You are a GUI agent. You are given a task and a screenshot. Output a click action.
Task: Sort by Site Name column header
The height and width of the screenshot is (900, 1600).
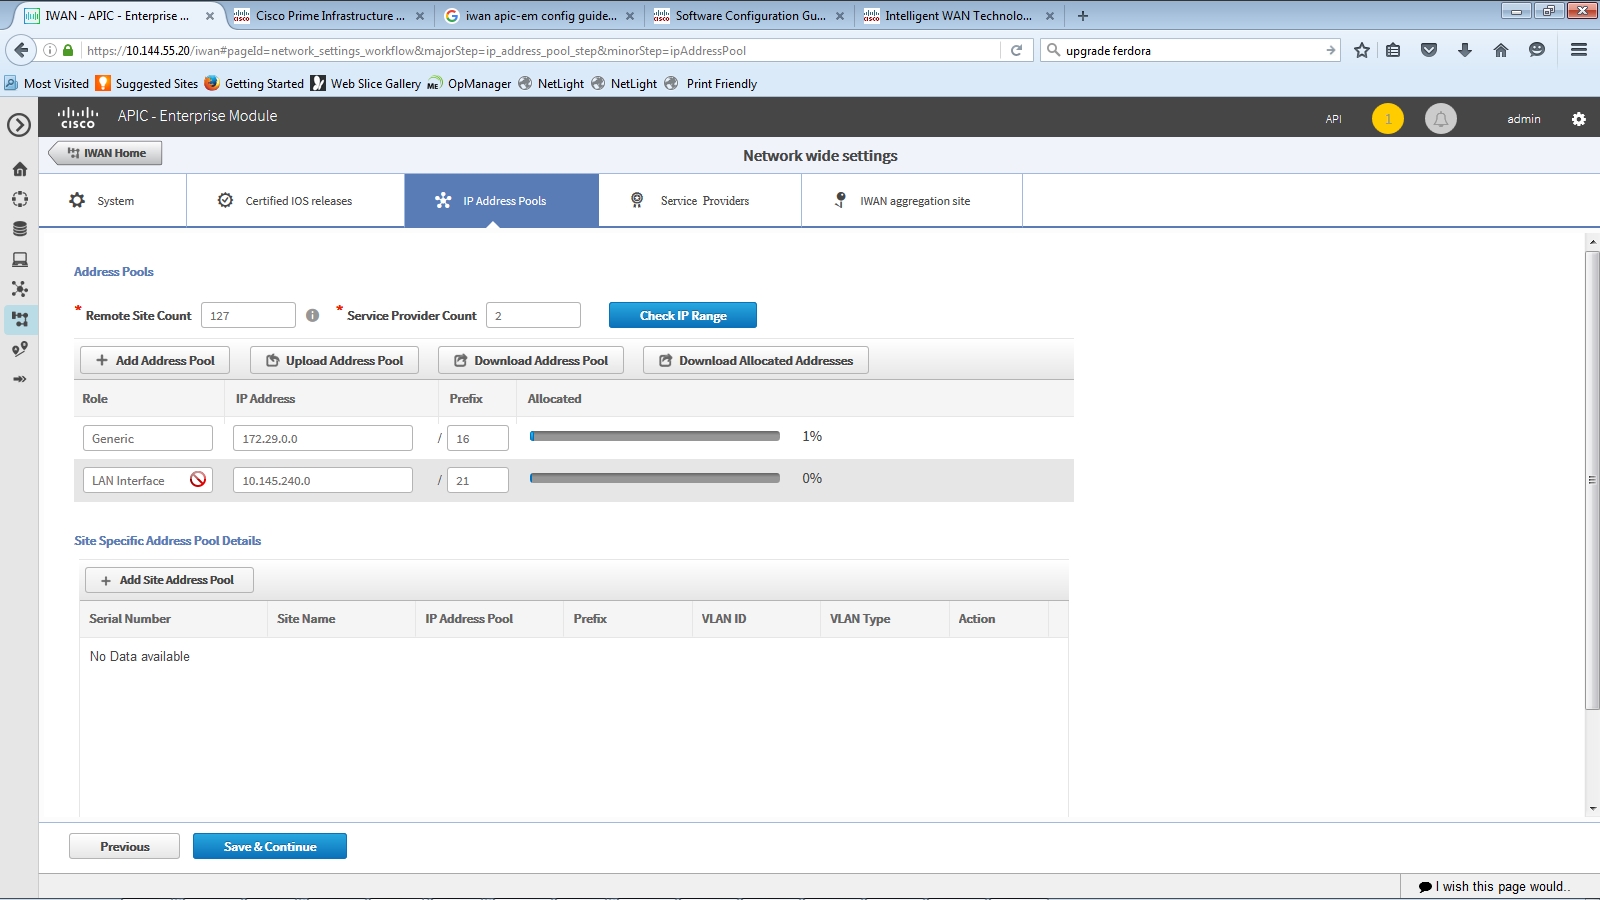[306, 619]
